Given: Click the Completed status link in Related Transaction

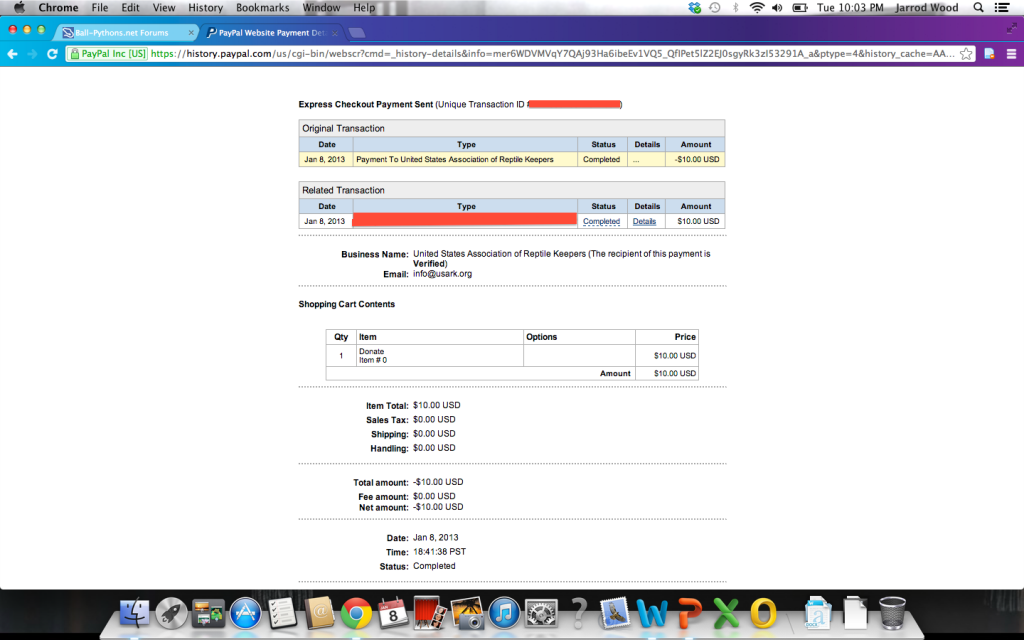Looking at the screenshot, I should click(x=601, y=221).
